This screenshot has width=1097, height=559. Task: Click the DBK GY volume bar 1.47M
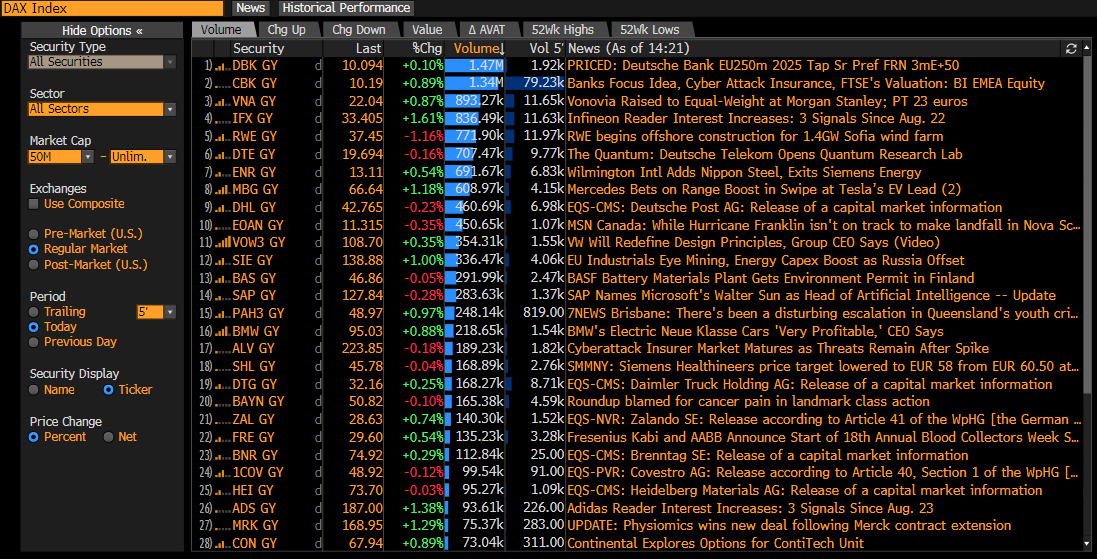tap(474, 66)
